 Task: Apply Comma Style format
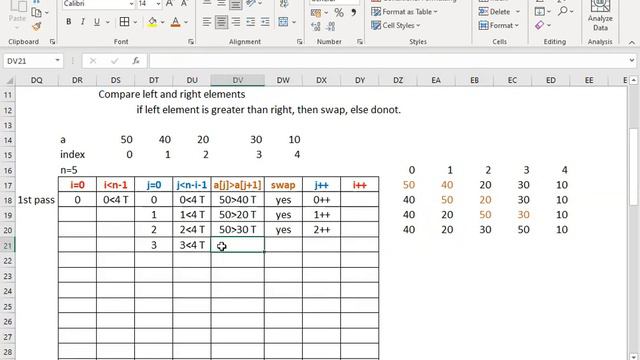[353, 13]
